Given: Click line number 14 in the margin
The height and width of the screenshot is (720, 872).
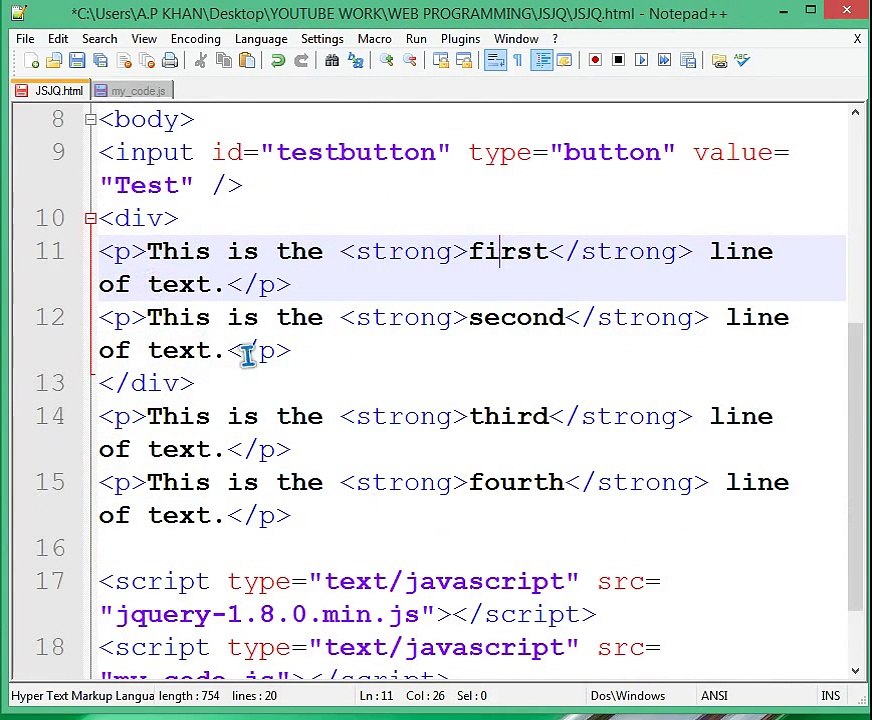Looking at the screenshot, I should click(x=50, y=416).
